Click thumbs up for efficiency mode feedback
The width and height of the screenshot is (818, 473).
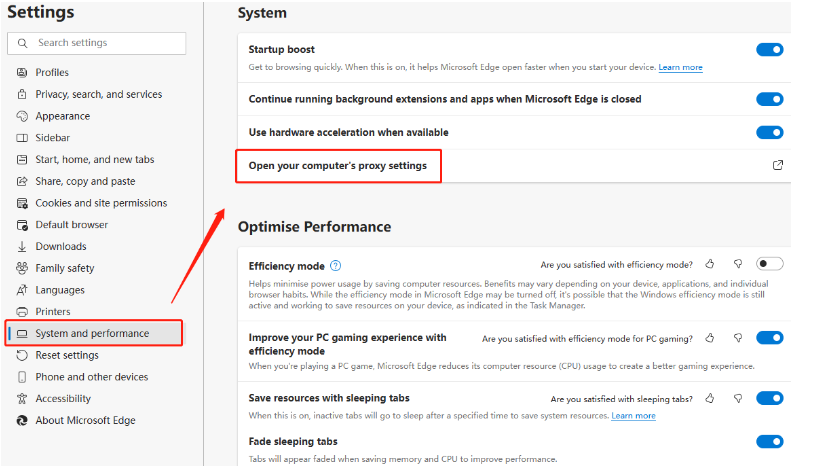point(709,264)
